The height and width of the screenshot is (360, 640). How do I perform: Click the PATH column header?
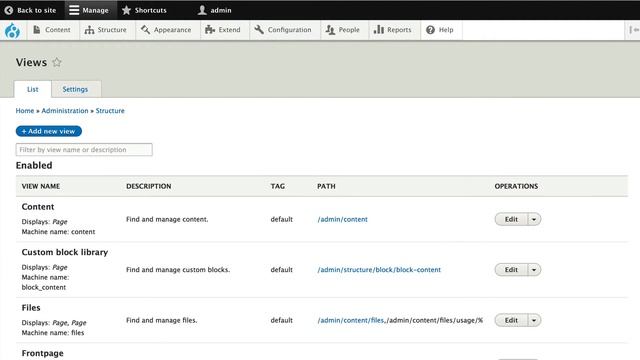(326, 186)
